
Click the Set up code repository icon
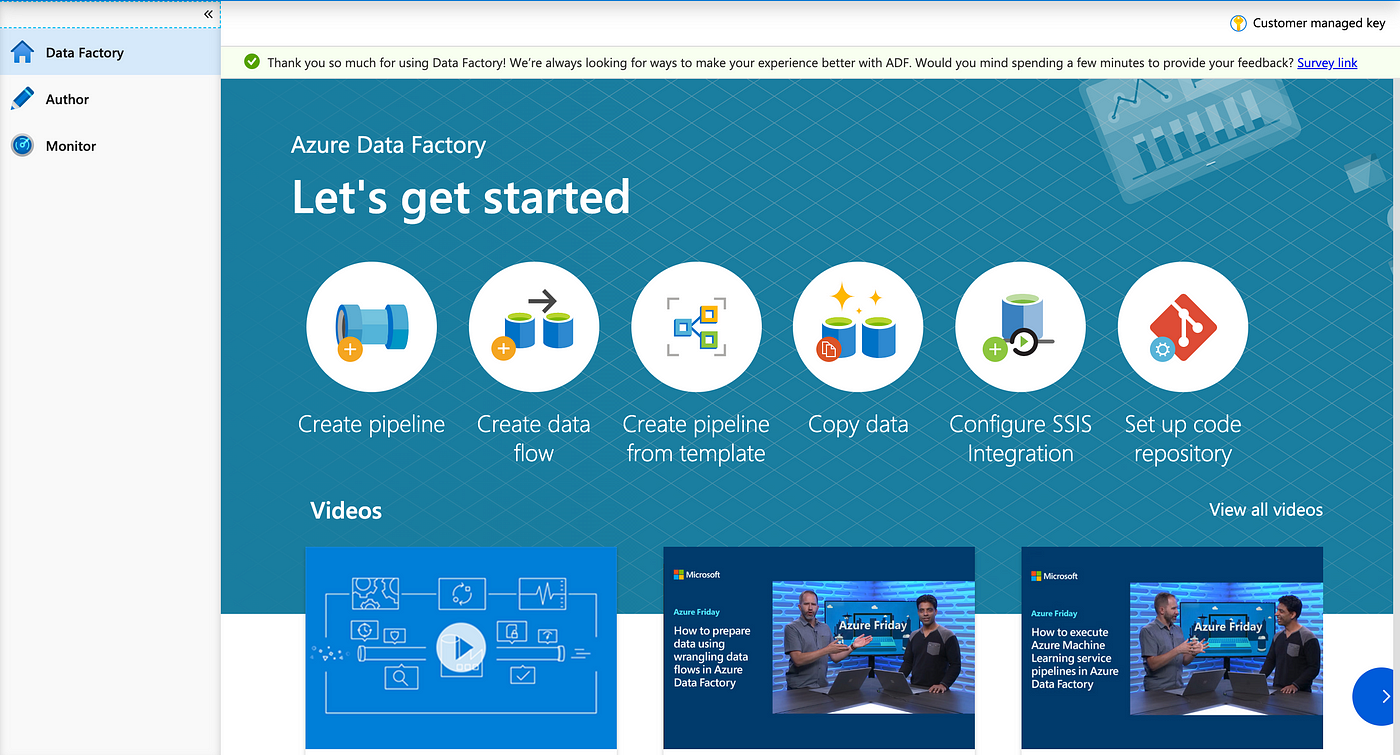pyautogui.click(x=1183, y=327)
